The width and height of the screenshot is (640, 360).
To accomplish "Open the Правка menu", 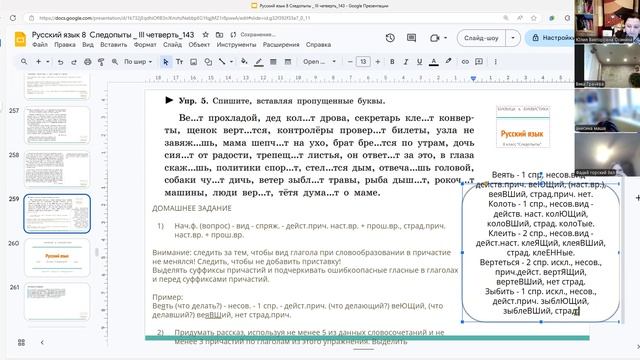I will (65, 44).
